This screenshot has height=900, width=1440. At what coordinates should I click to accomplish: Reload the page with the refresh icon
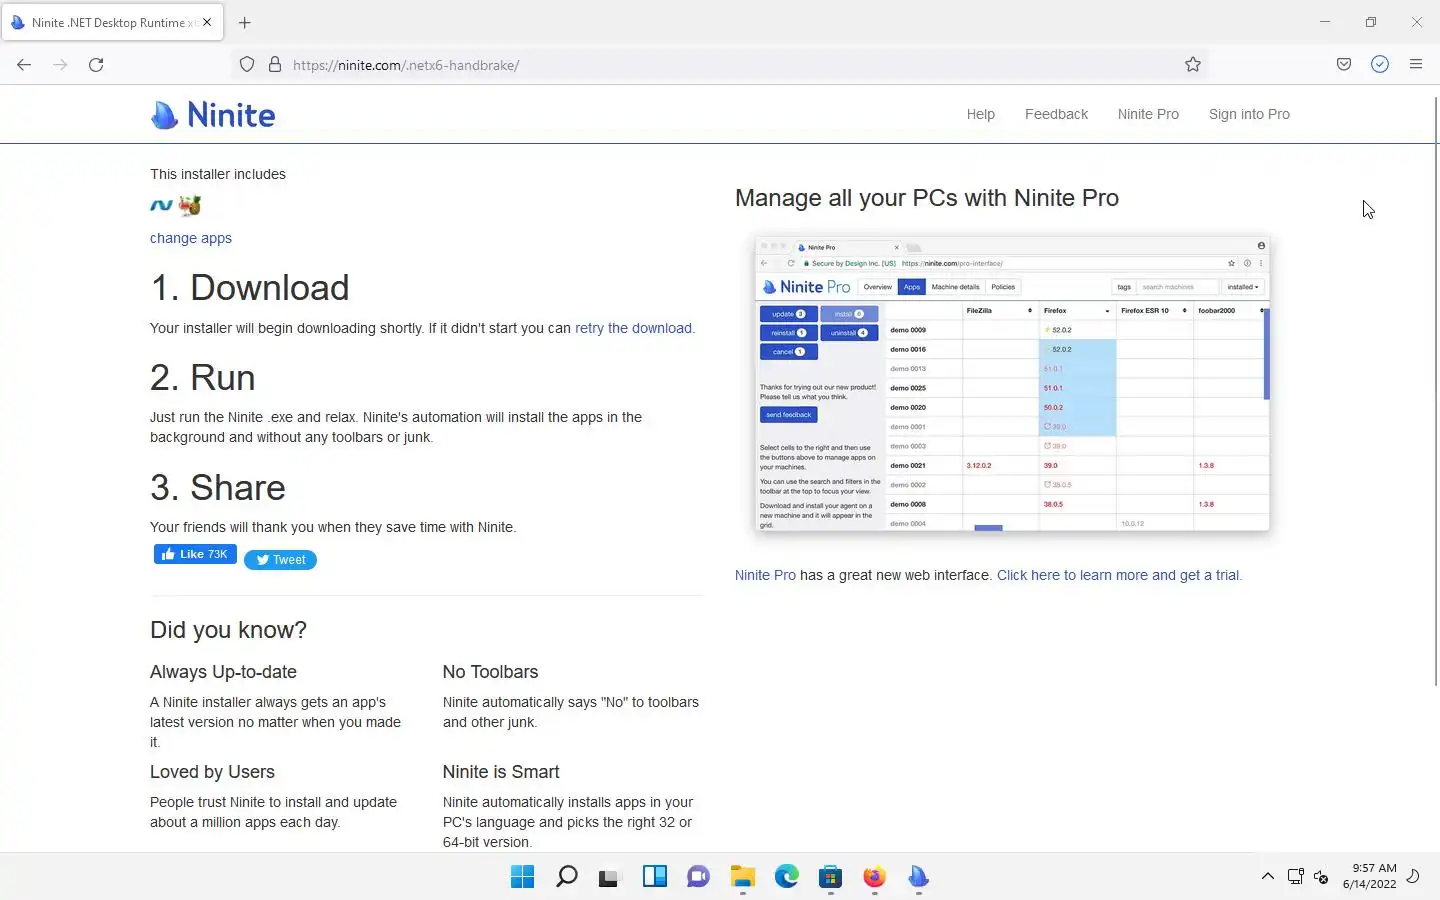(x=96, y=65)
